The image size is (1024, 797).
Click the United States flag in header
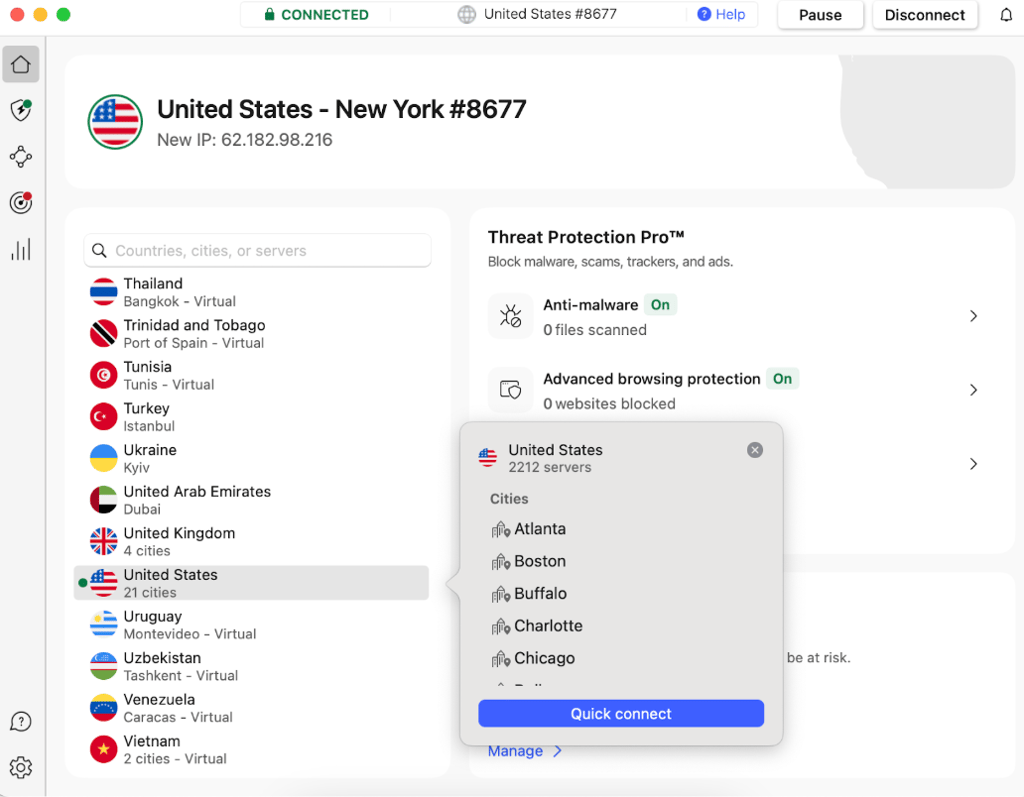pos(116,122)
